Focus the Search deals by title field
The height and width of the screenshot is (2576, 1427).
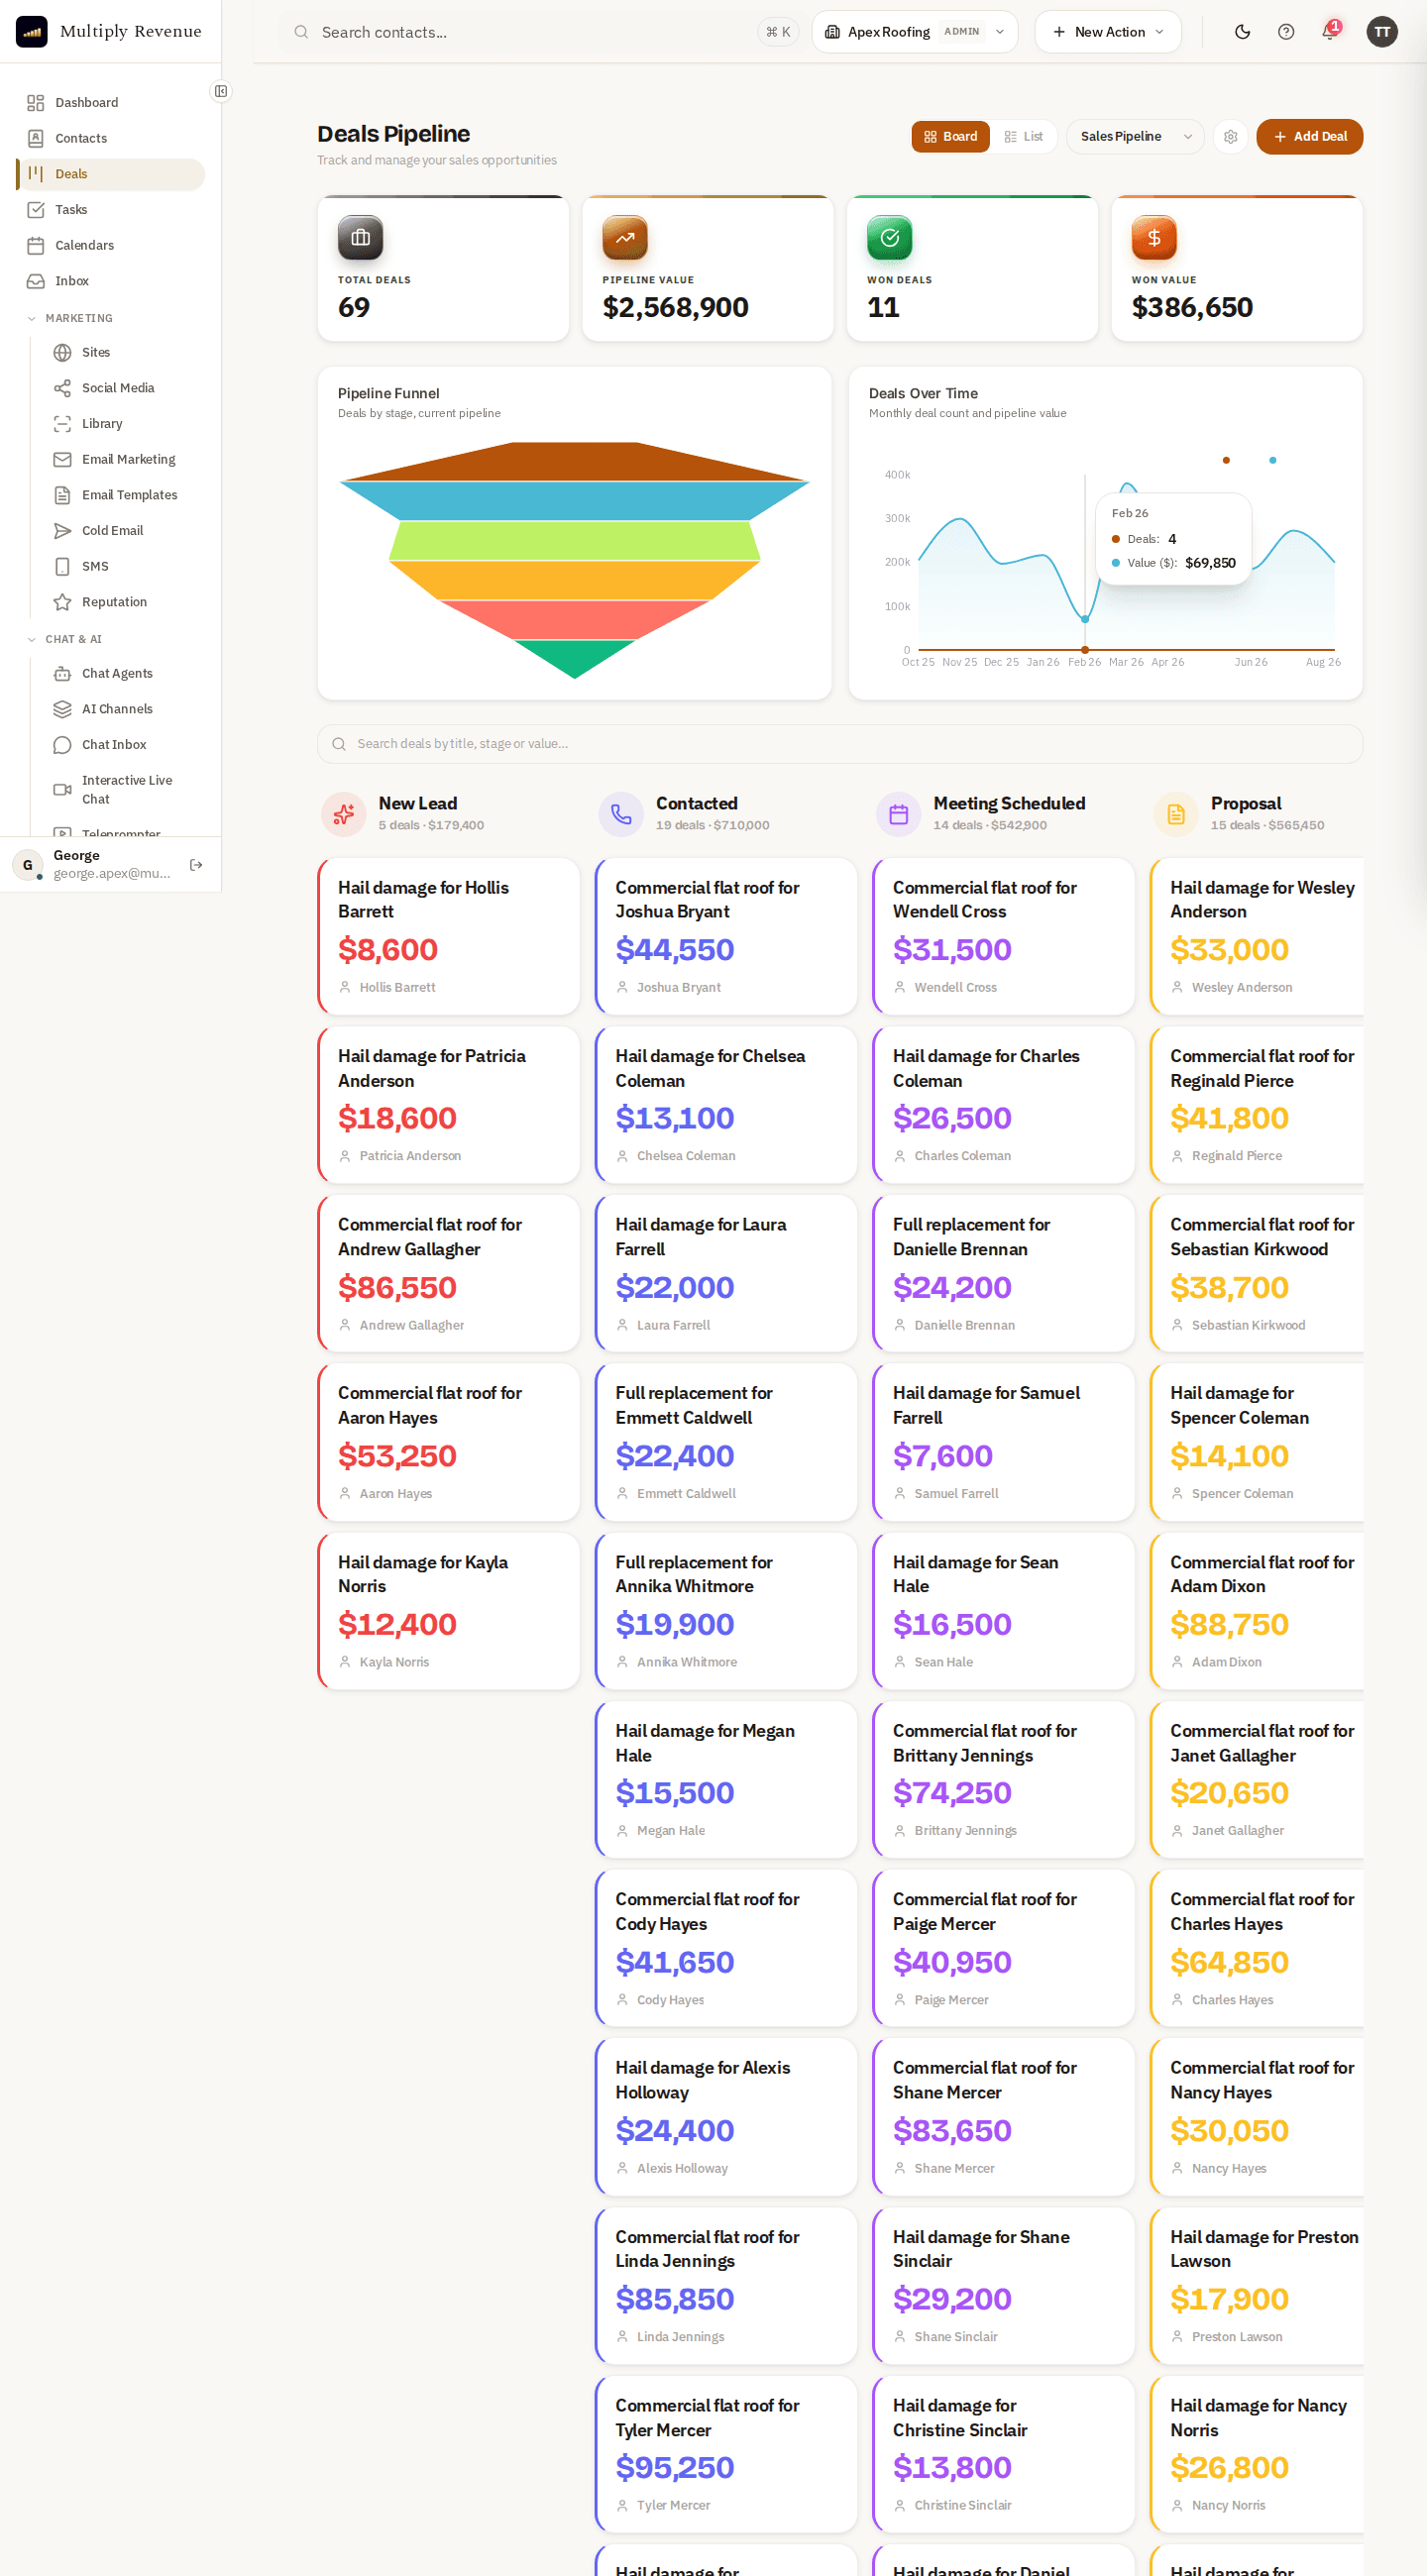840,744
